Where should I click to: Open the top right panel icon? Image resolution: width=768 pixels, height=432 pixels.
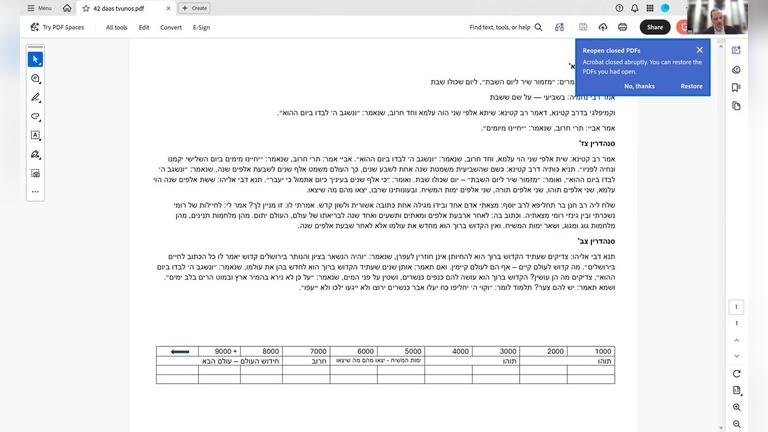(736, 50)
